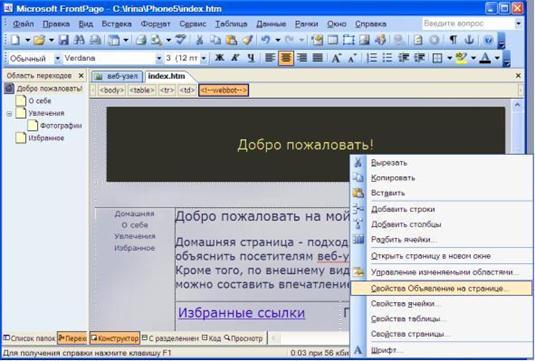
Task: Click the Decrease Indent icon
Action: [x=404, y=58]
